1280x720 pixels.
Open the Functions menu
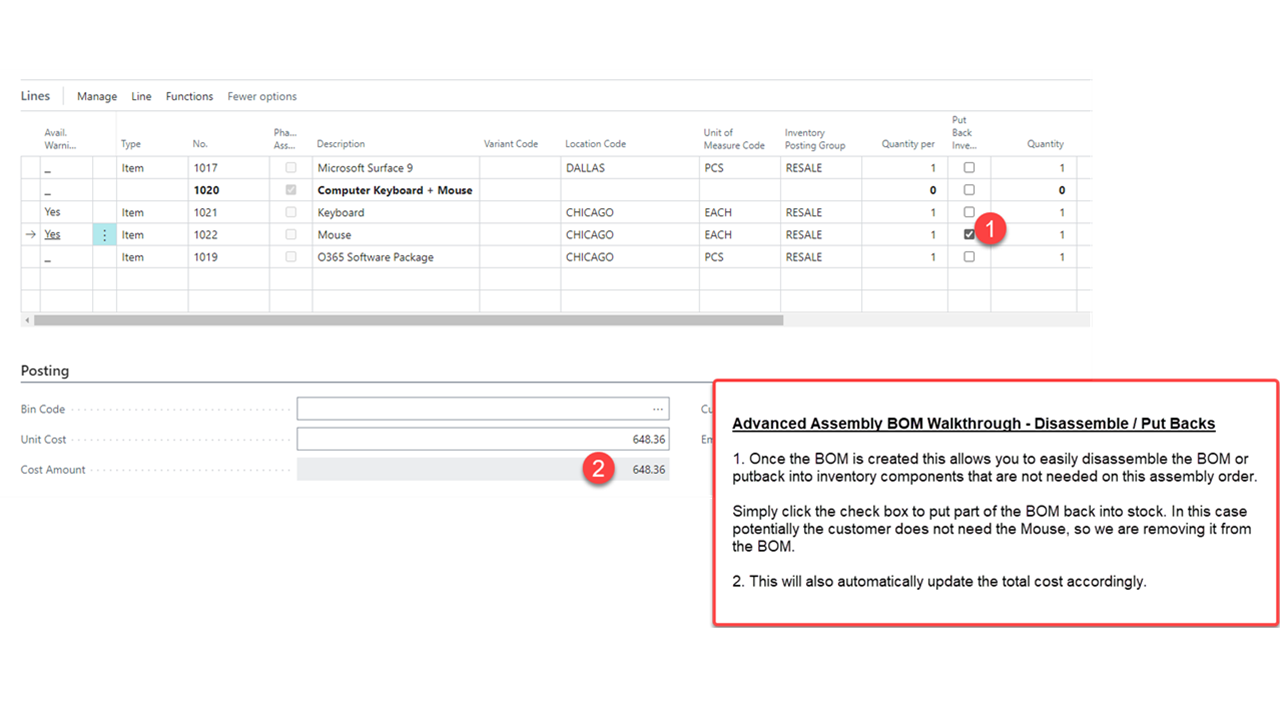189,96
